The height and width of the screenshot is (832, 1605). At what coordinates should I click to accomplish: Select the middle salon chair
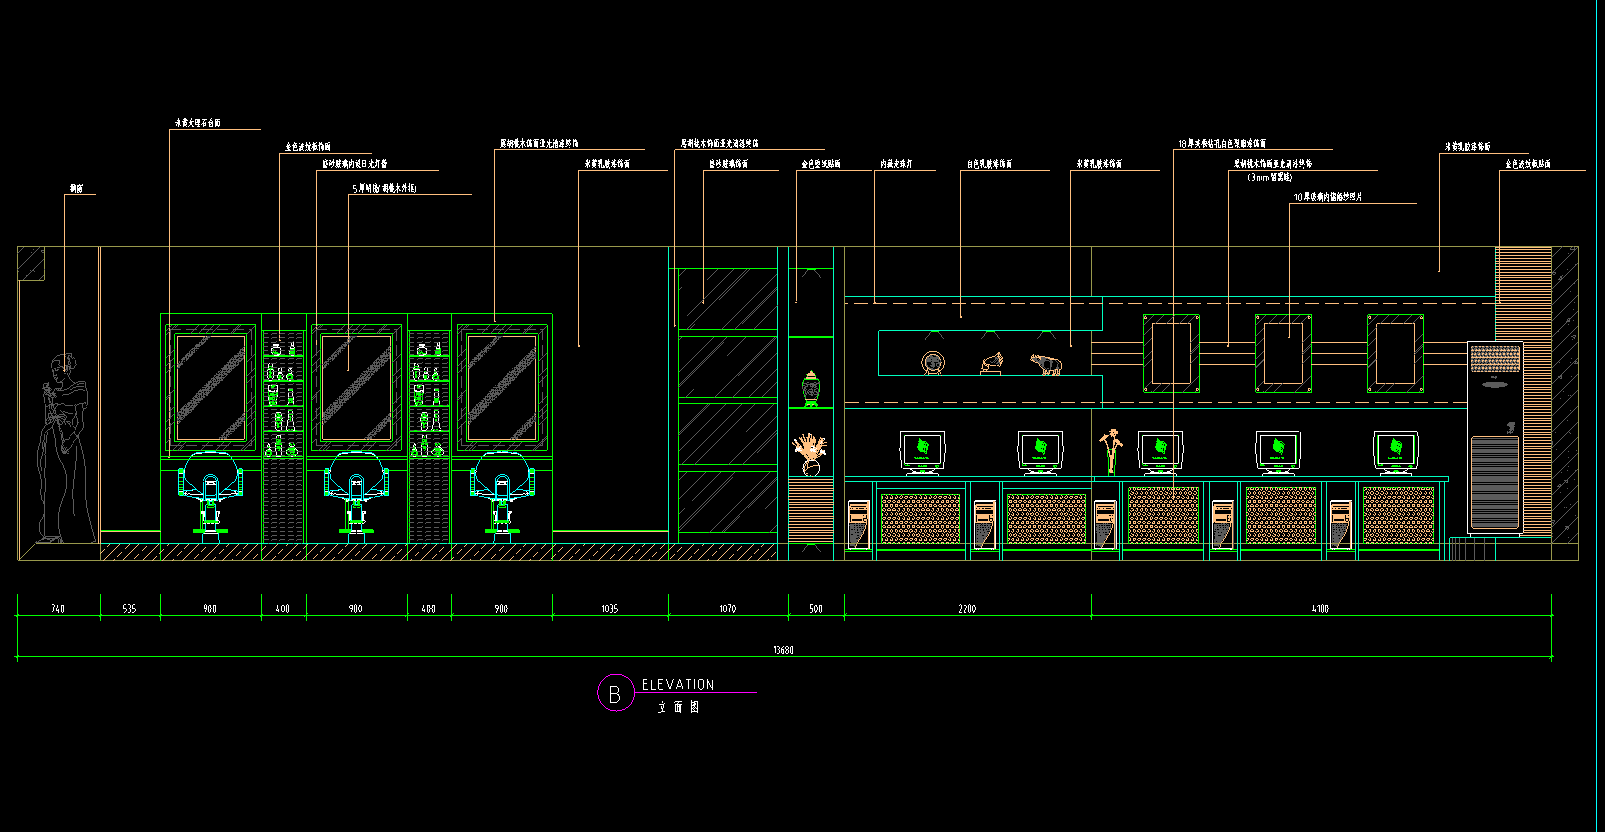coord(357,492)
